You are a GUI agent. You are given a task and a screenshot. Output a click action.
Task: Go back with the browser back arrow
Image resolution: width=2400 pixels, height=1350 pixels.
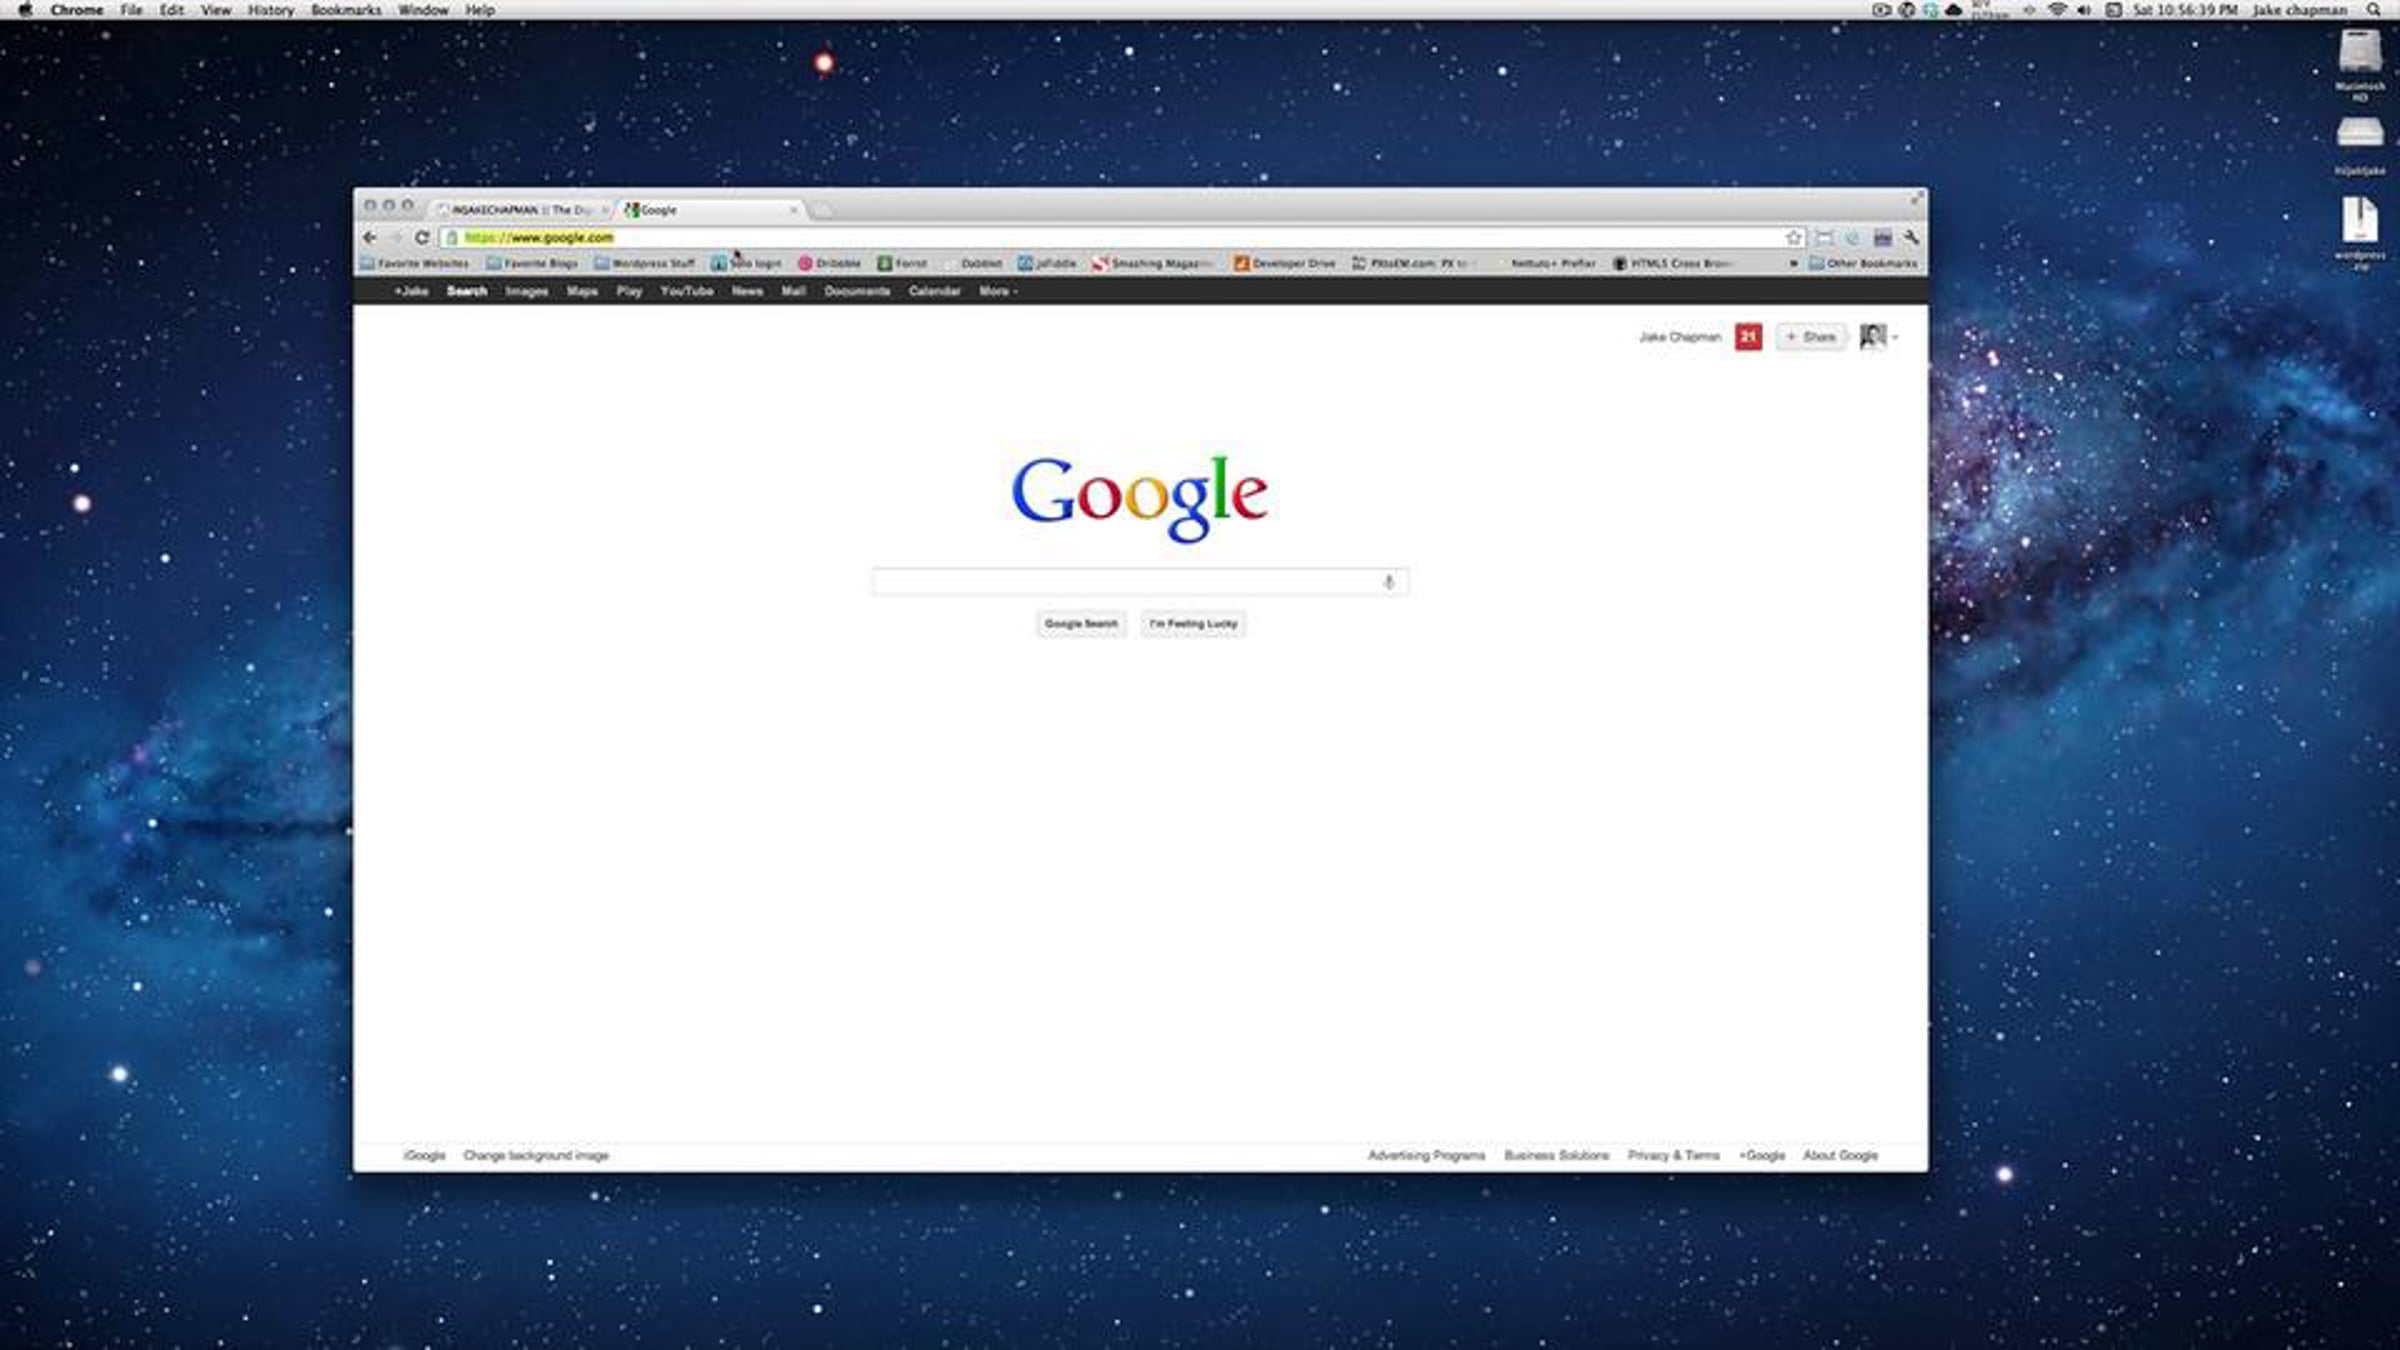370,238
